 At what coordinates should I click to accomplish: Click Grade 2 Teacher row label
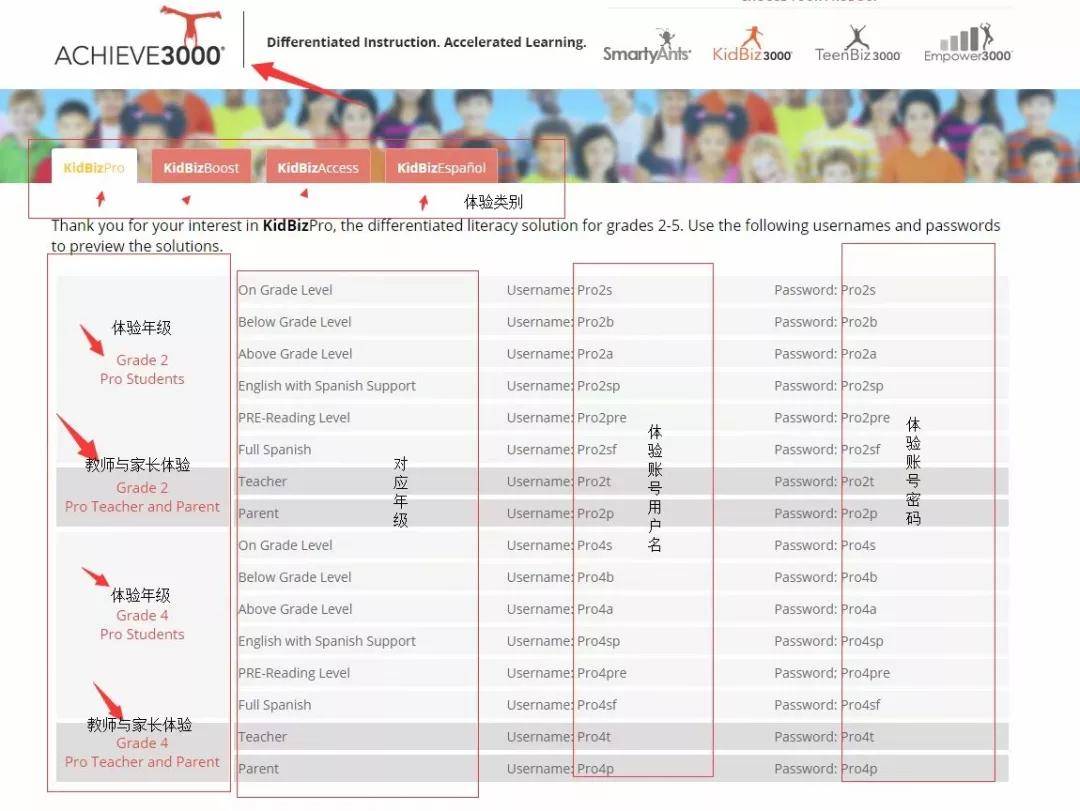coord(262,481)
